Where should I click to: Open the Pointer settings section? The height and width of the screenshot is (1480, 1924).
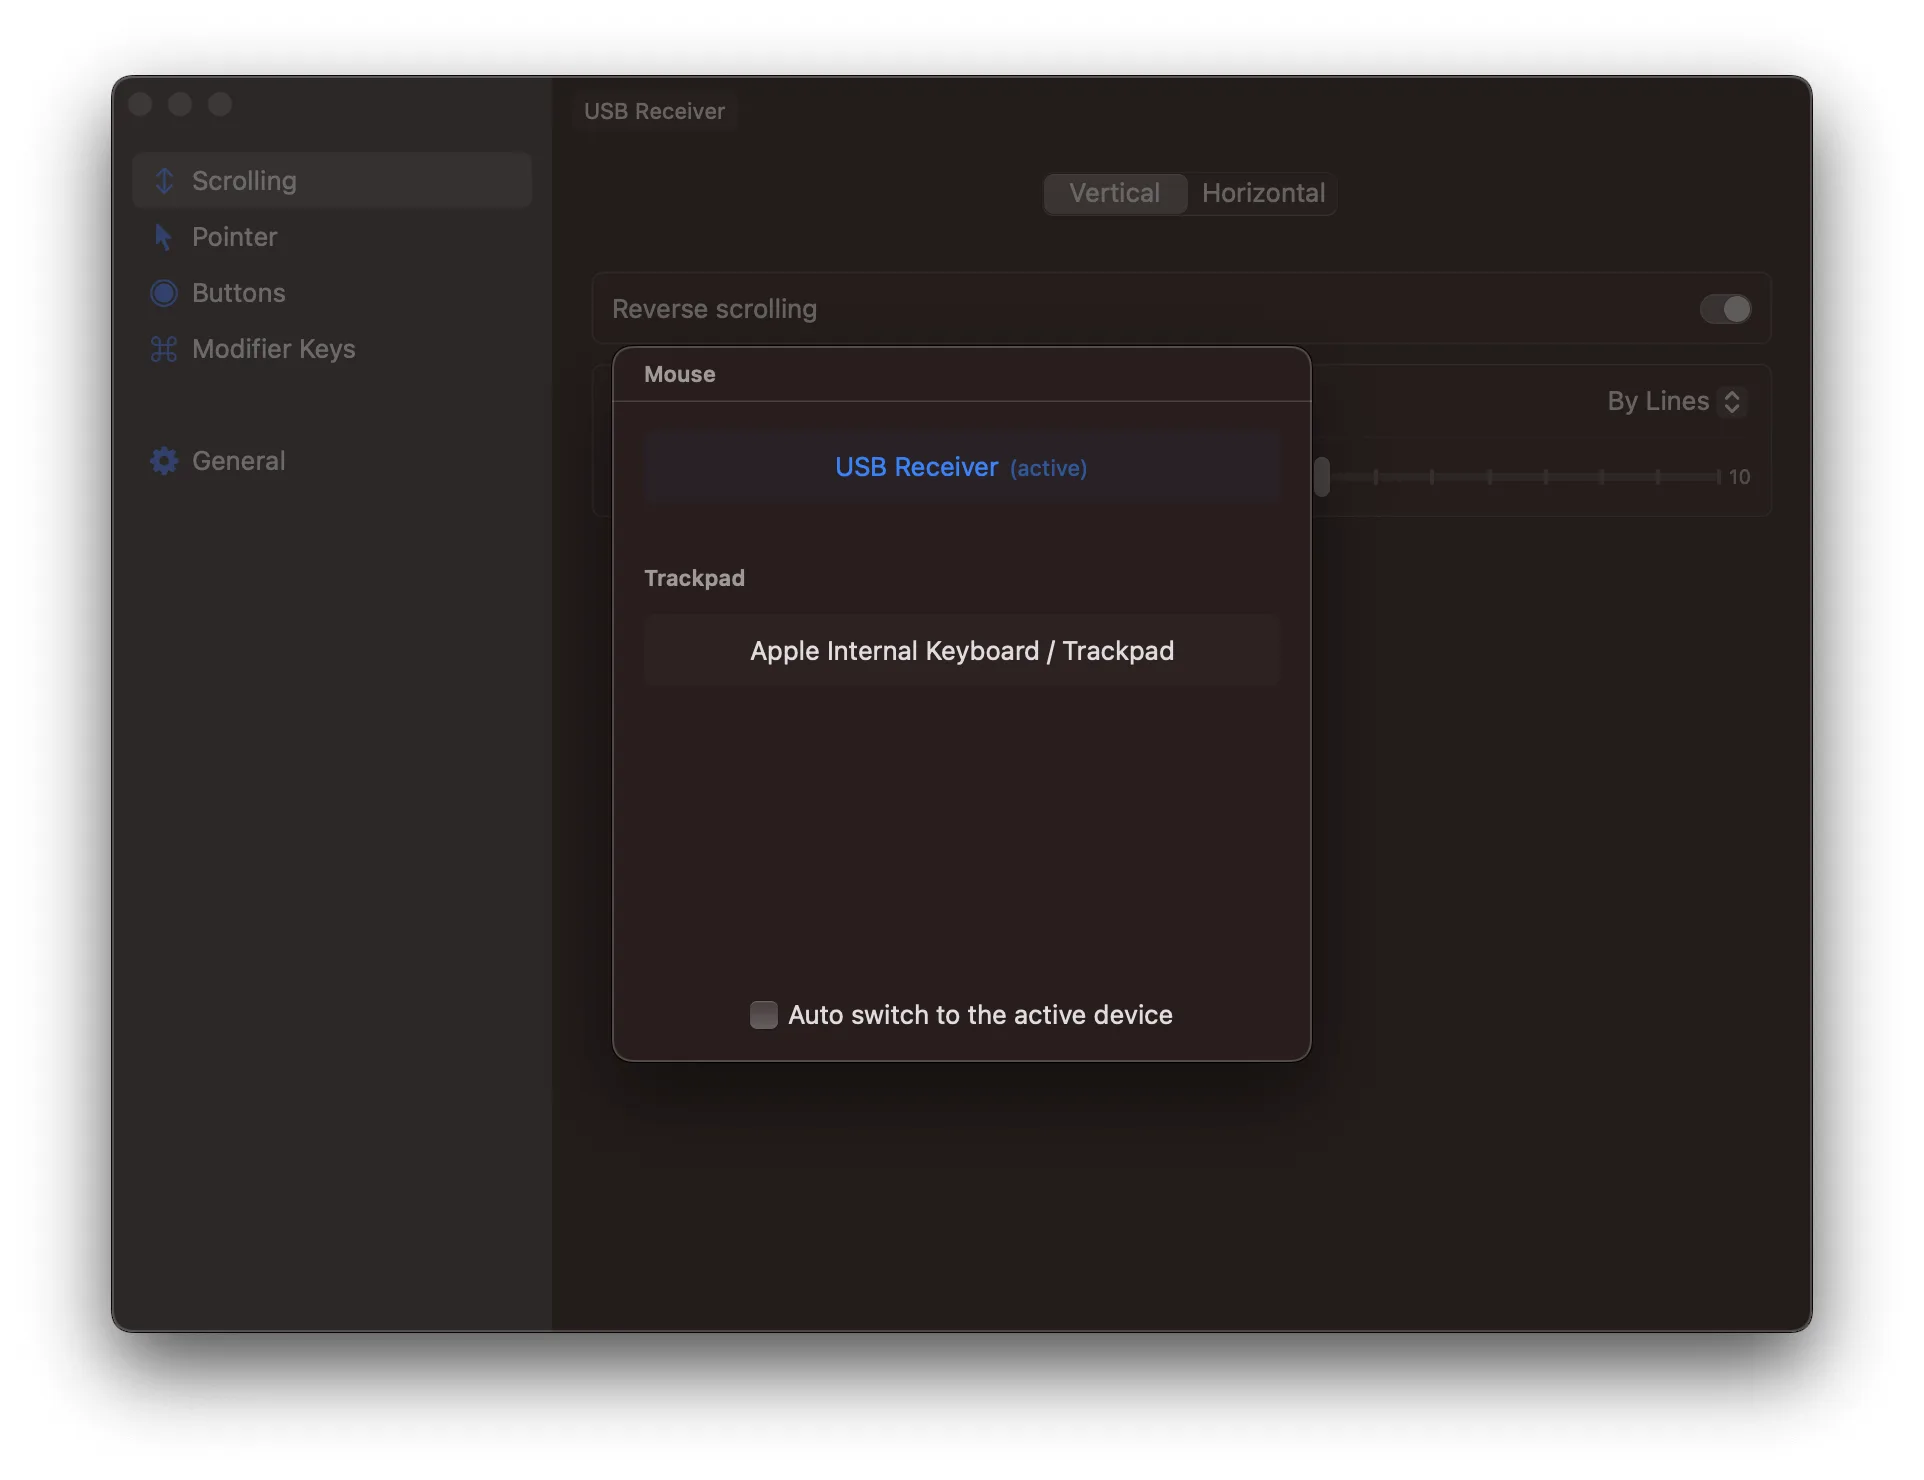[x=332, y=237]
